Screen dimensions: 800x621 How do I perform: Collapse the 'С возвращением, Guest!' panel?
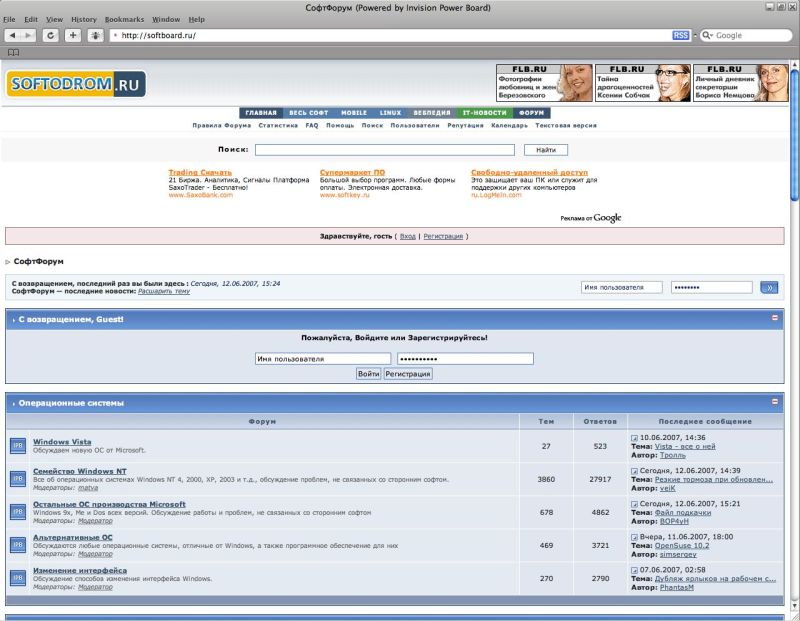pyautogui.click(x=774, y=318)
